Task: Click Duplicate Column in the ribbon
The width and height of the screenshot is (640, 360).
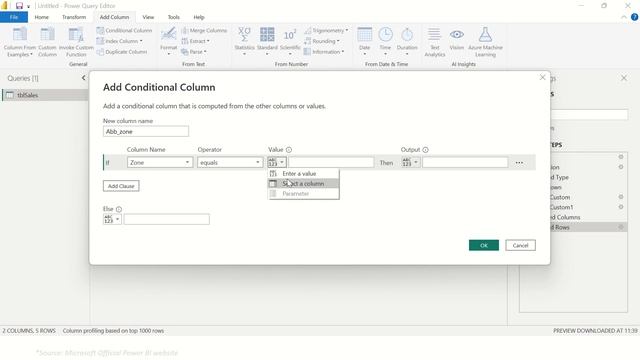Action: coord(122,52)
